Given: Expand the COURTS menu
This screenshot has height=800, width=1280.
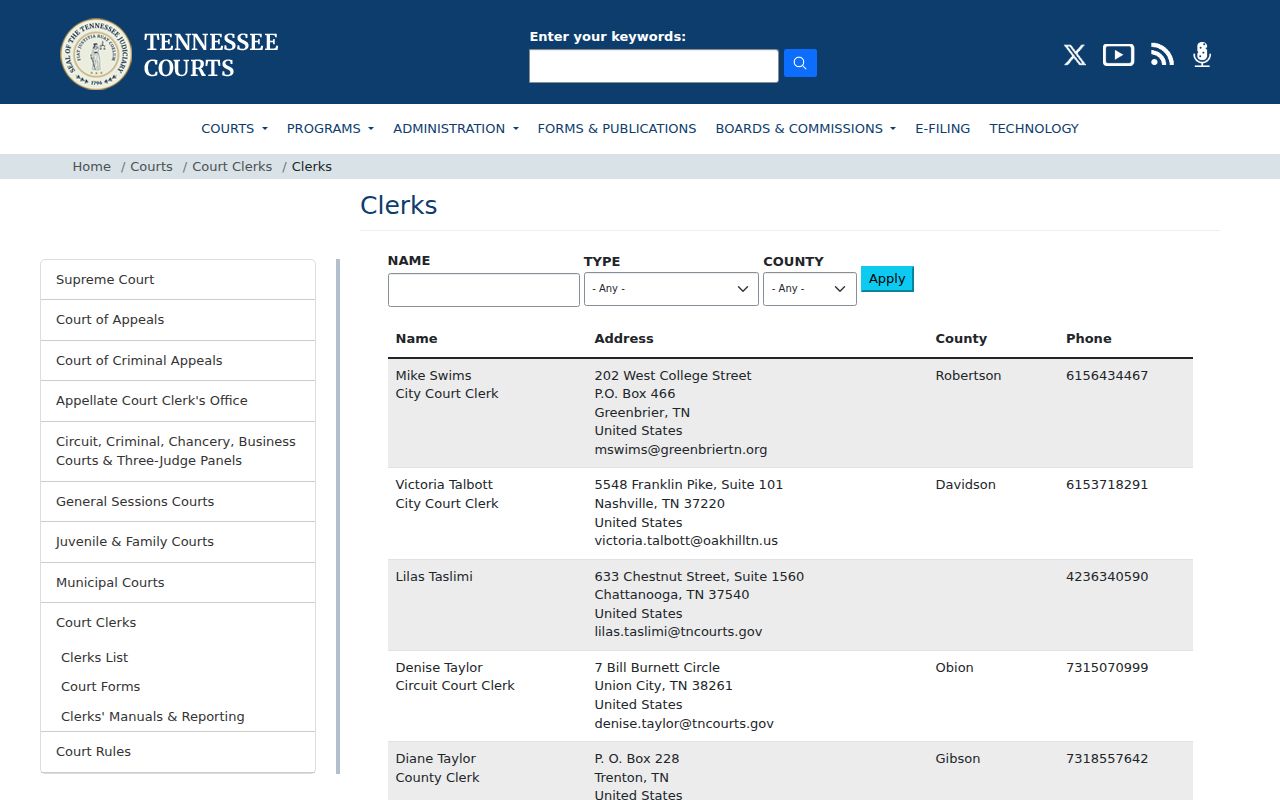Looking at the screenshot, I should coord(234,128).
